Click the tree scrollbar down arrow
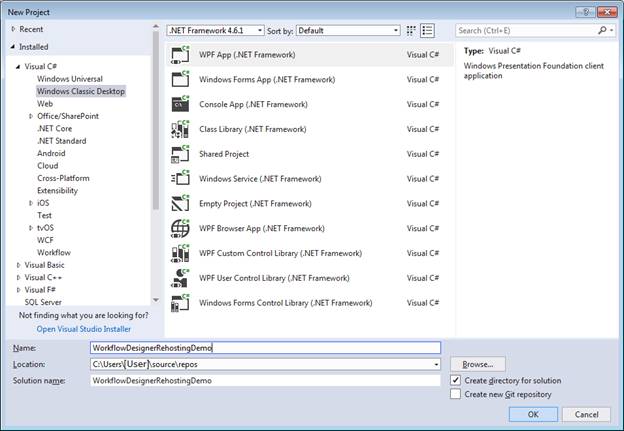Viewport: 624px width, 431px height. (x=156, y=300)
